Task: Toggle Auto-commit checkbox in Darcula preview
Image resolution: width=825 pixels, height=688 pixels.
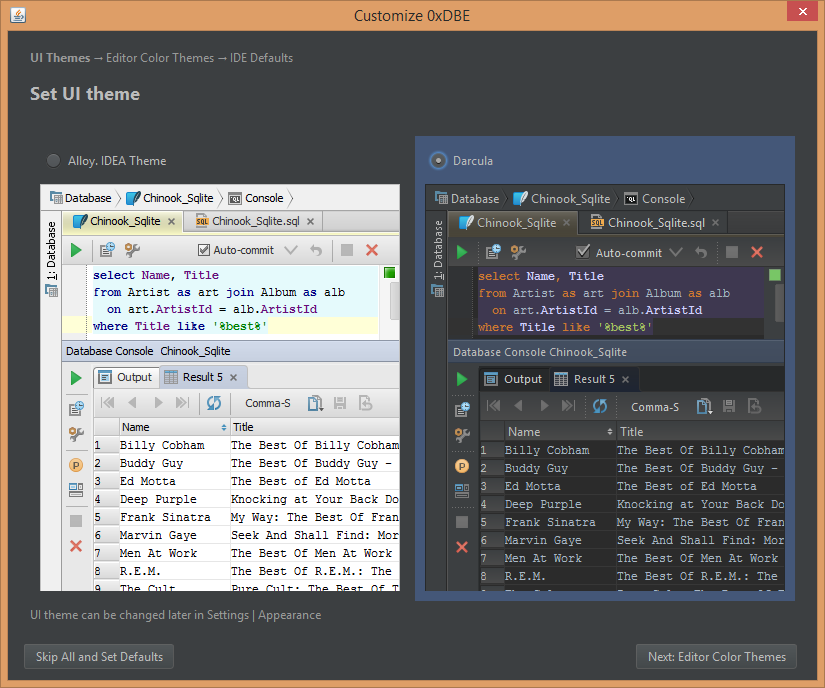Action: point(583,252)
